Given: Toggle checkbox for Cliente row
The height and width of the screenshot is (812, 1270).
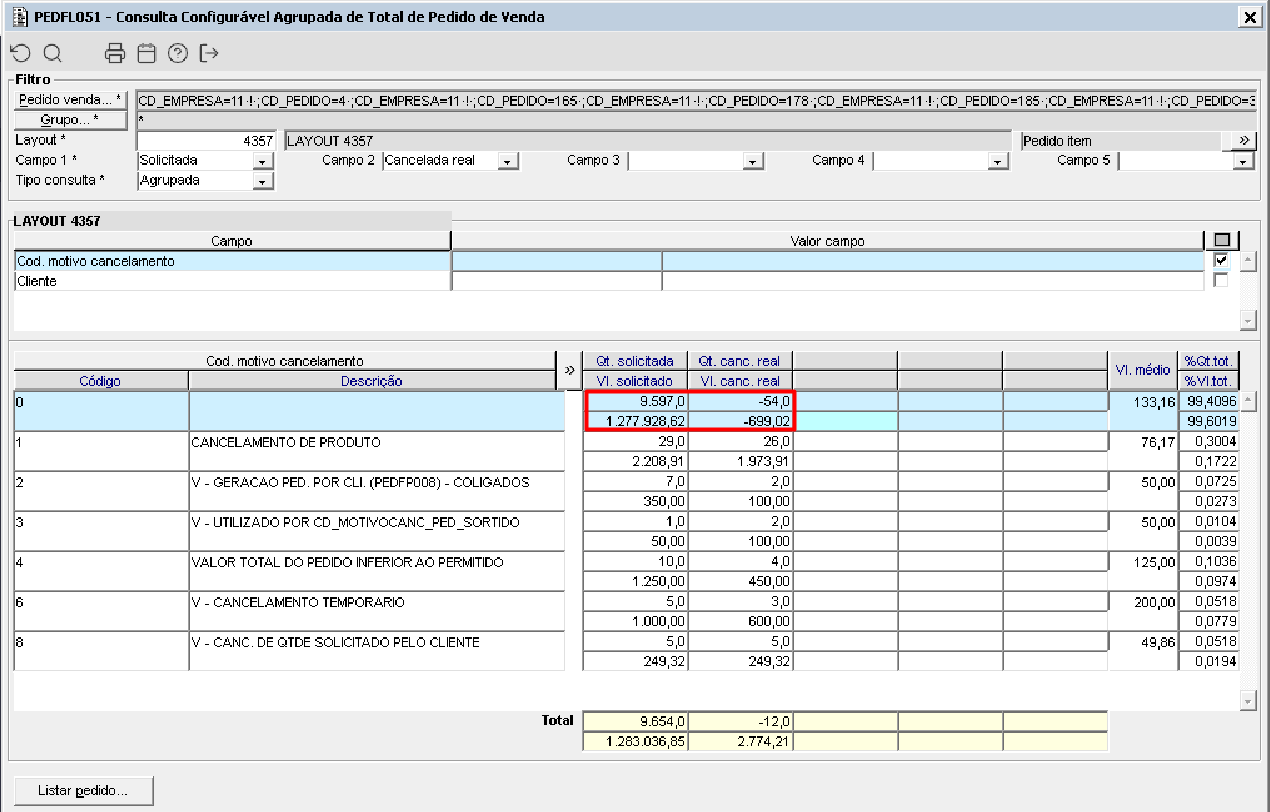Looking at the screenshot, I should 1220,281.
